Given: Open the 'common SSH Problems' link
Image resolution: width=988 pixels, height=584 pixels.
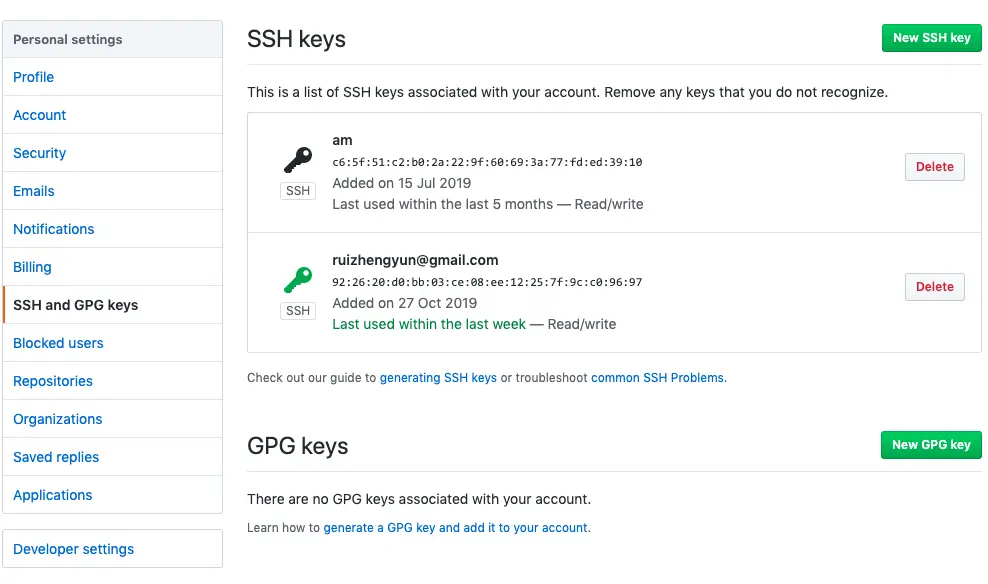Looking at the screenshot, I should (658, 378).
